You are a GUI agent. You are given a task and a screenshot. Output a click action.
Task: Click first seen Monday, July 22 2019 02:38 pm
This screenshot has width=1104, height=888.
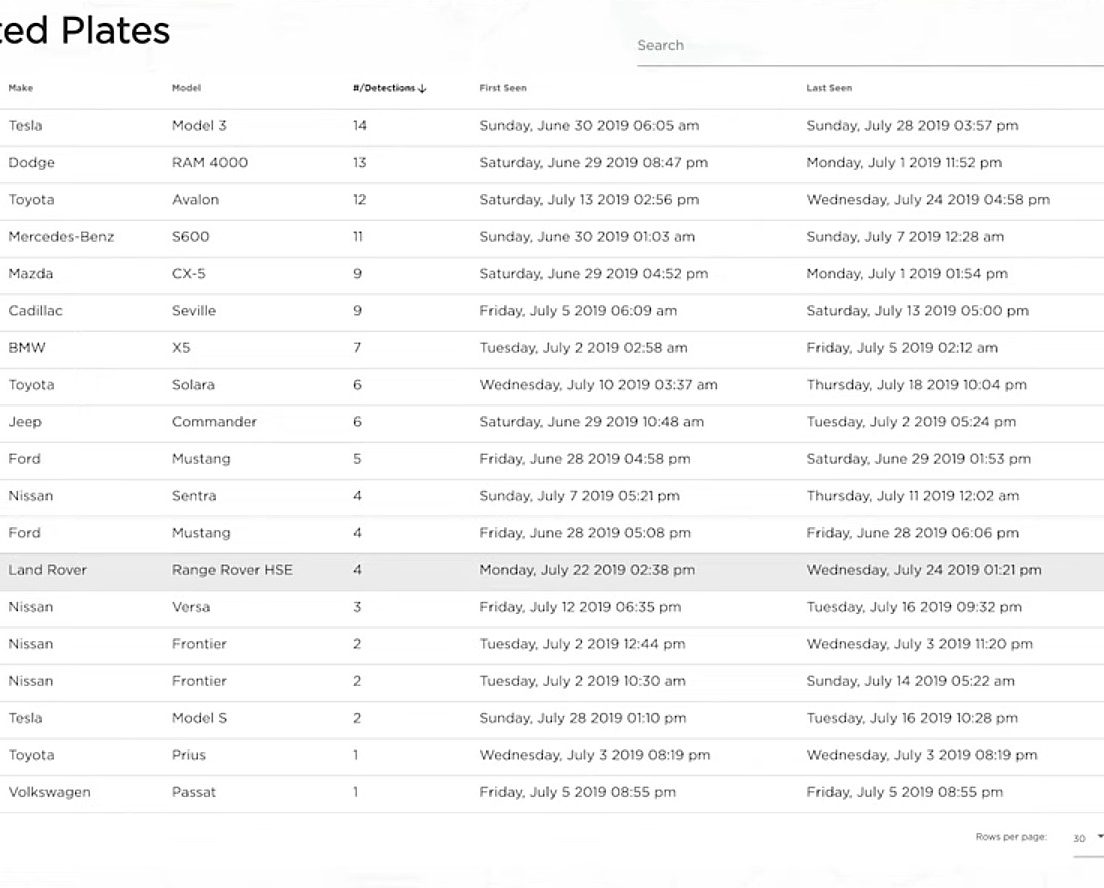coord(587,570)
